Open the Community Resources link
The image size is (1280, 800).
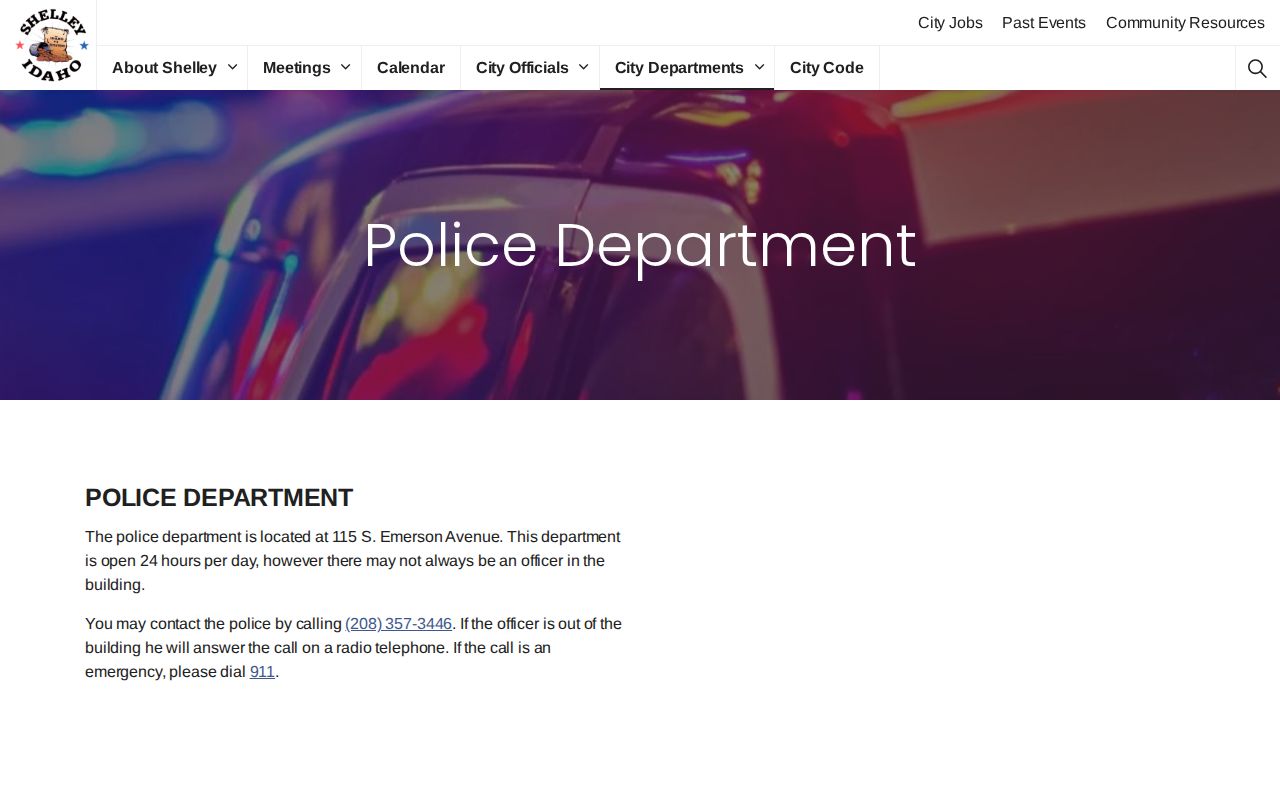pyautogui.click(x=1185, y=23)
